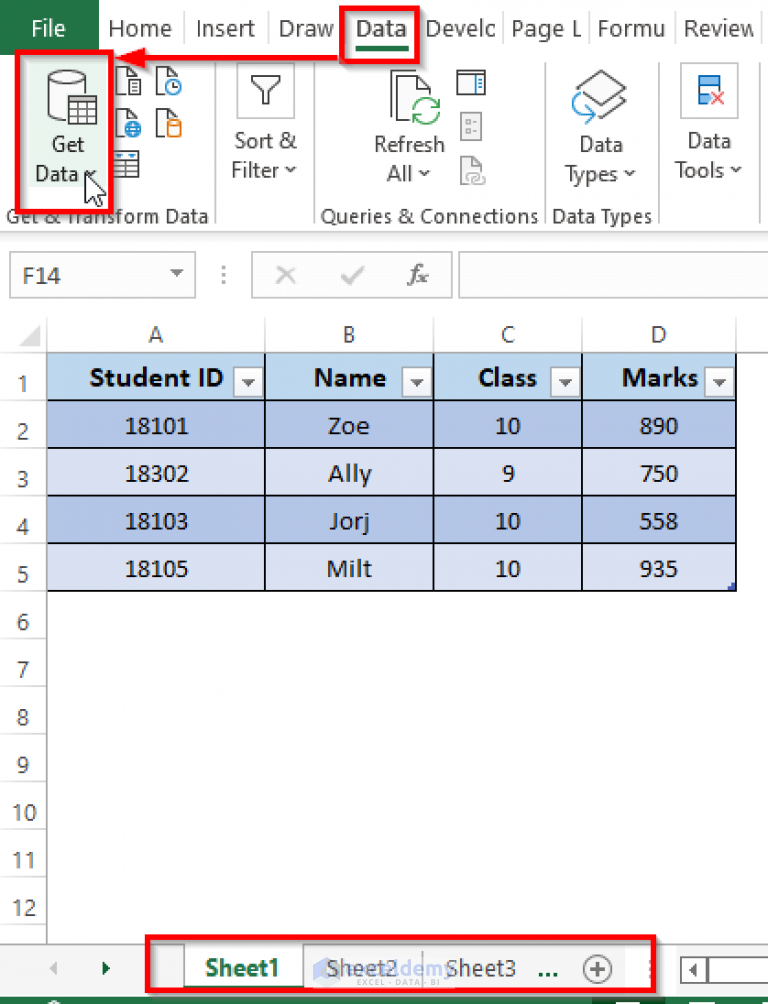Click the Insert Function fx button
The image size is (768, 1004).
418,275
